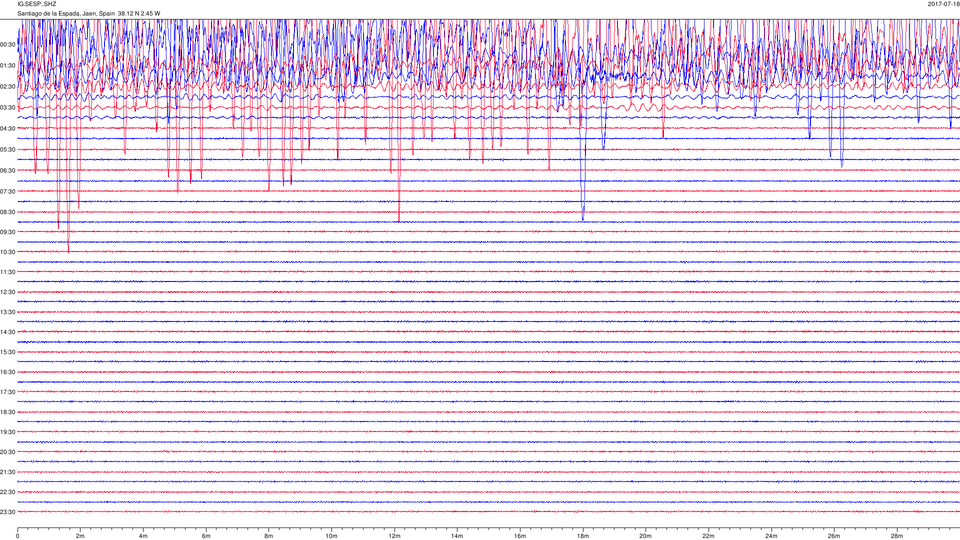This screenshot has width=960, height=540.
Task: Choose the 23:30 time label
Action: [x=8, y=512]
